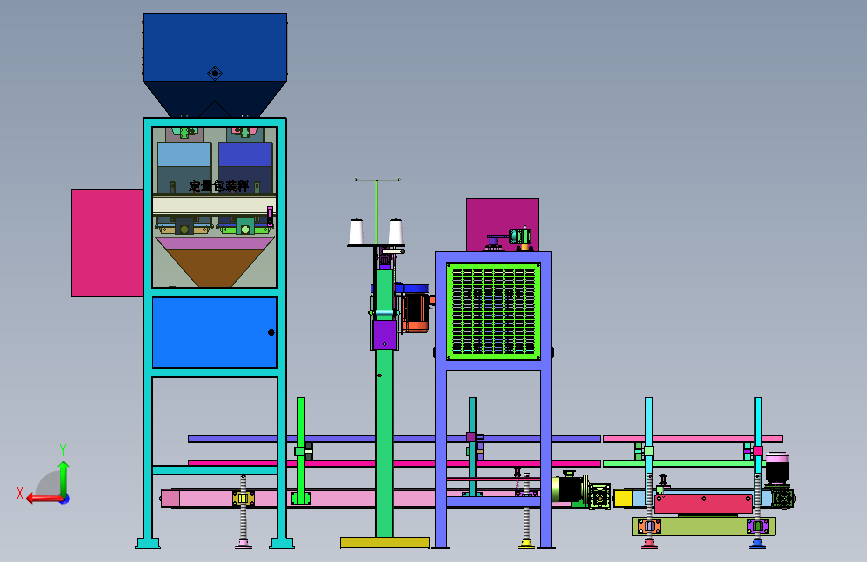Click the red X axis of the triad

tap(44, 498)
